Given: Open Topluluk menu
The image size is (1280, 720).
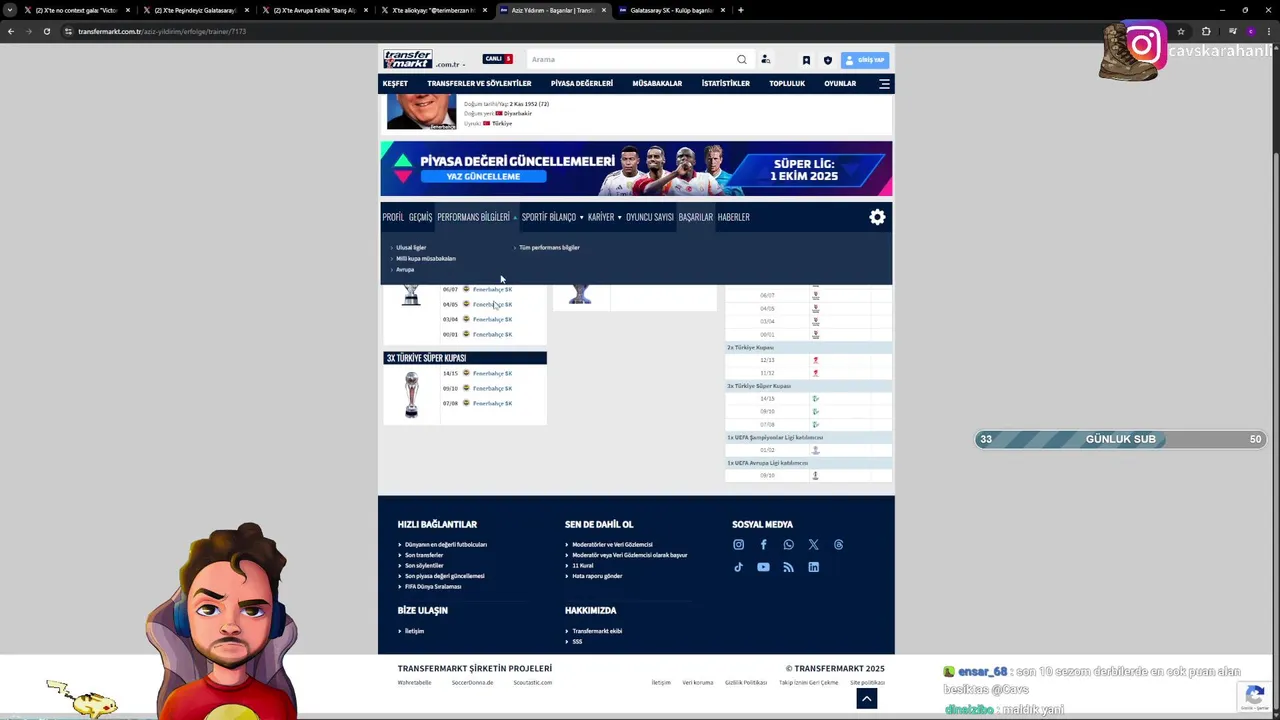Looking at the screenshot, I should pos(787,84).
